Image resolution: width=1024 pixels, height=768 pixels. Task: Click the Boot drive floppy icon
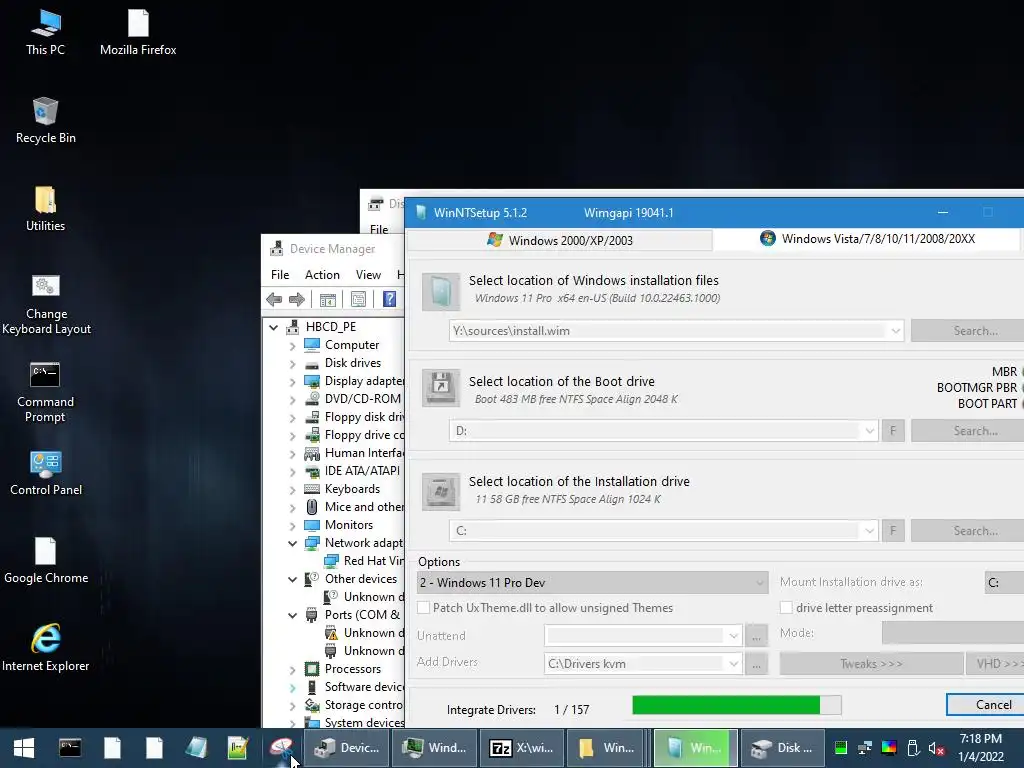point(441,388)
